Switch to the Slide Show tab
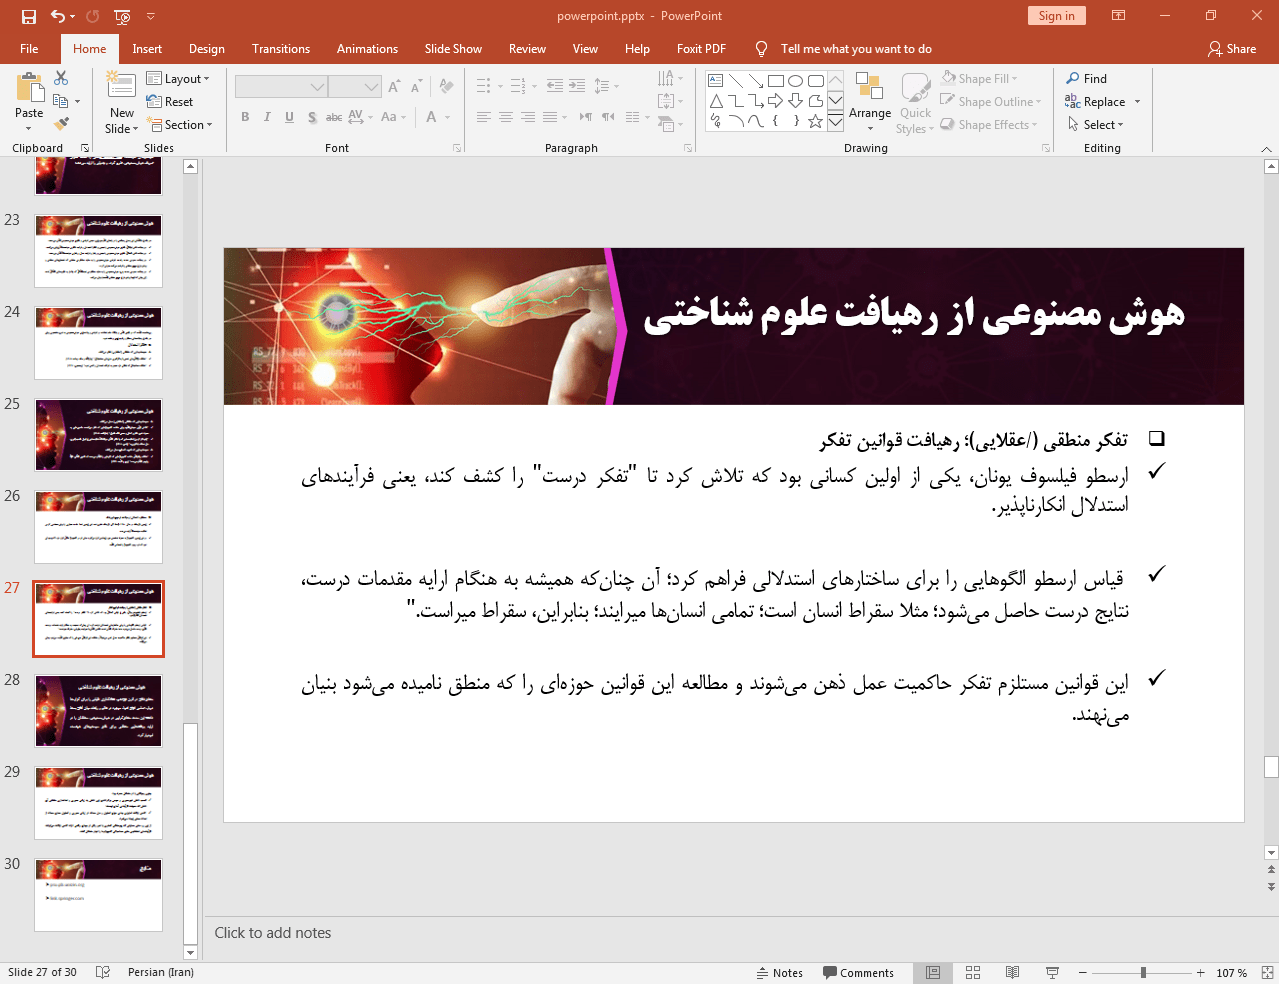 tap(453, 49)
